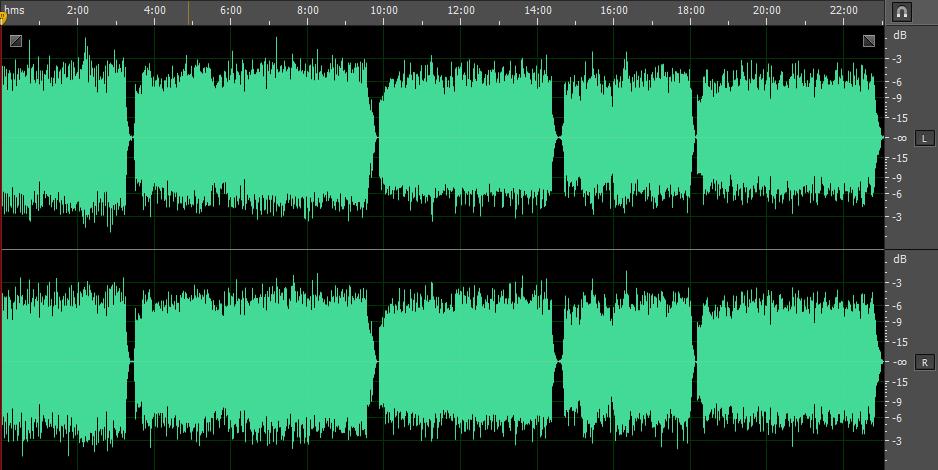Toggle the L channel enable button
This screenshot has width=938, height=470.
[924, 138]
